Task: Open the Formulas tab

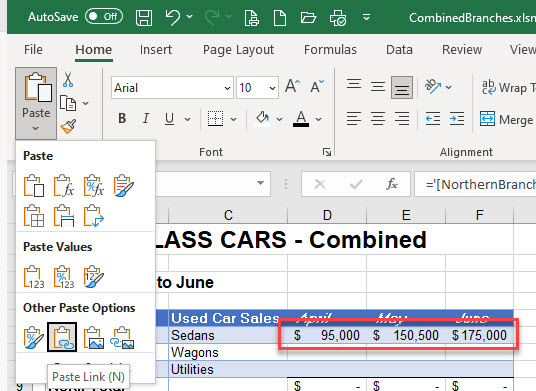Action: click(x=330, y=50)
